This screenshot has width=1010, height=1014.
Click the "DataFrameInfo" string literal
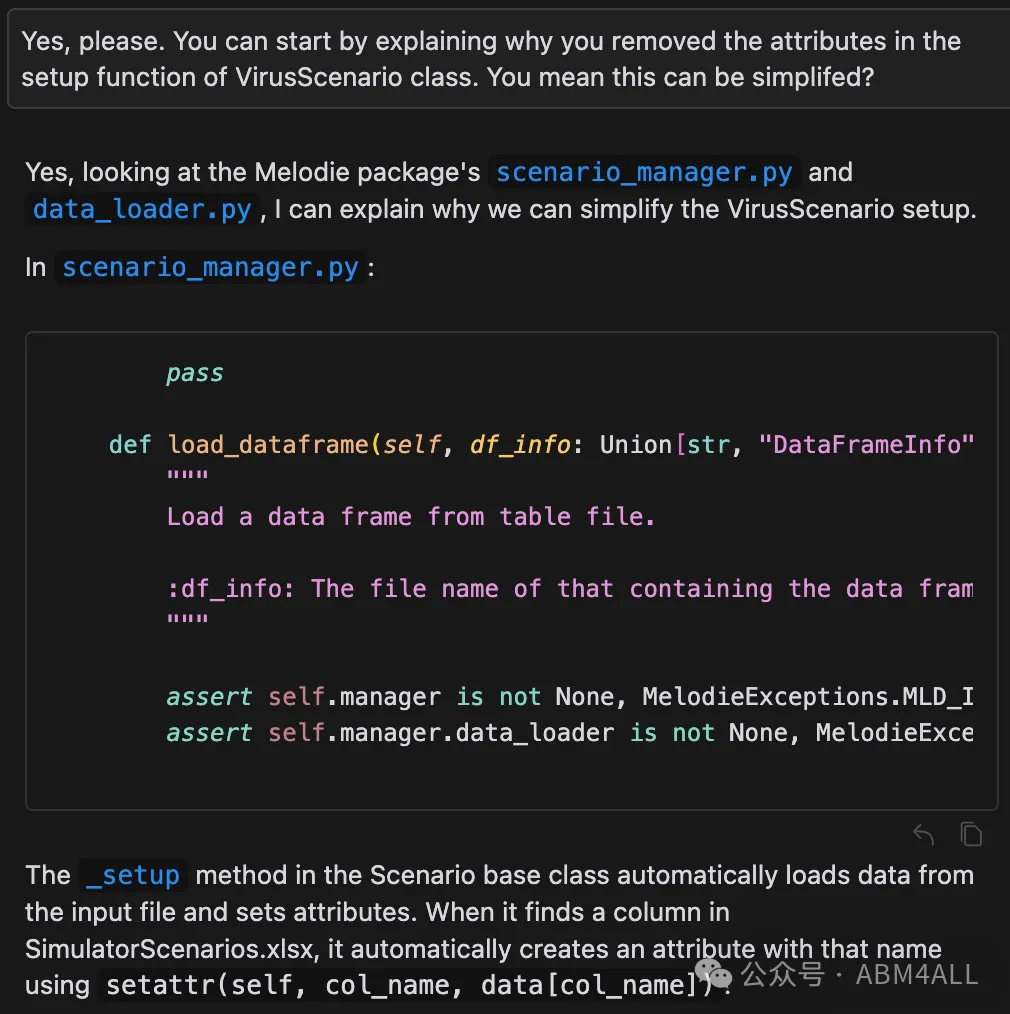(x=866, y=445)
